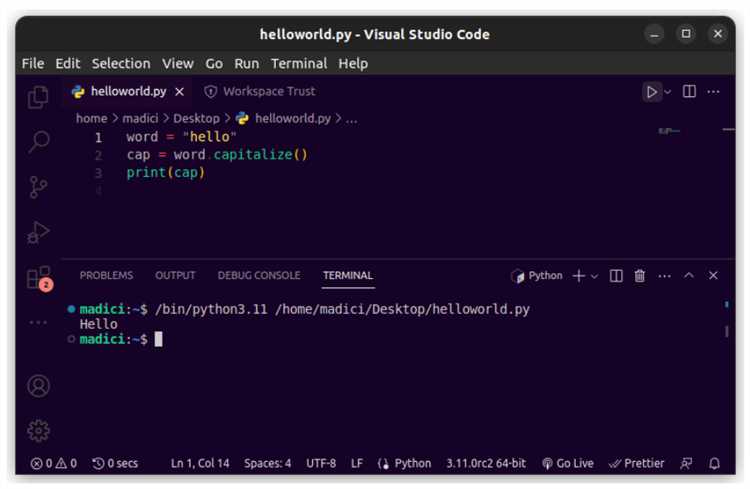This screenshot has width=750, height=489.
Task: Maximize panel size with up chevron
Action: (689, 275)
